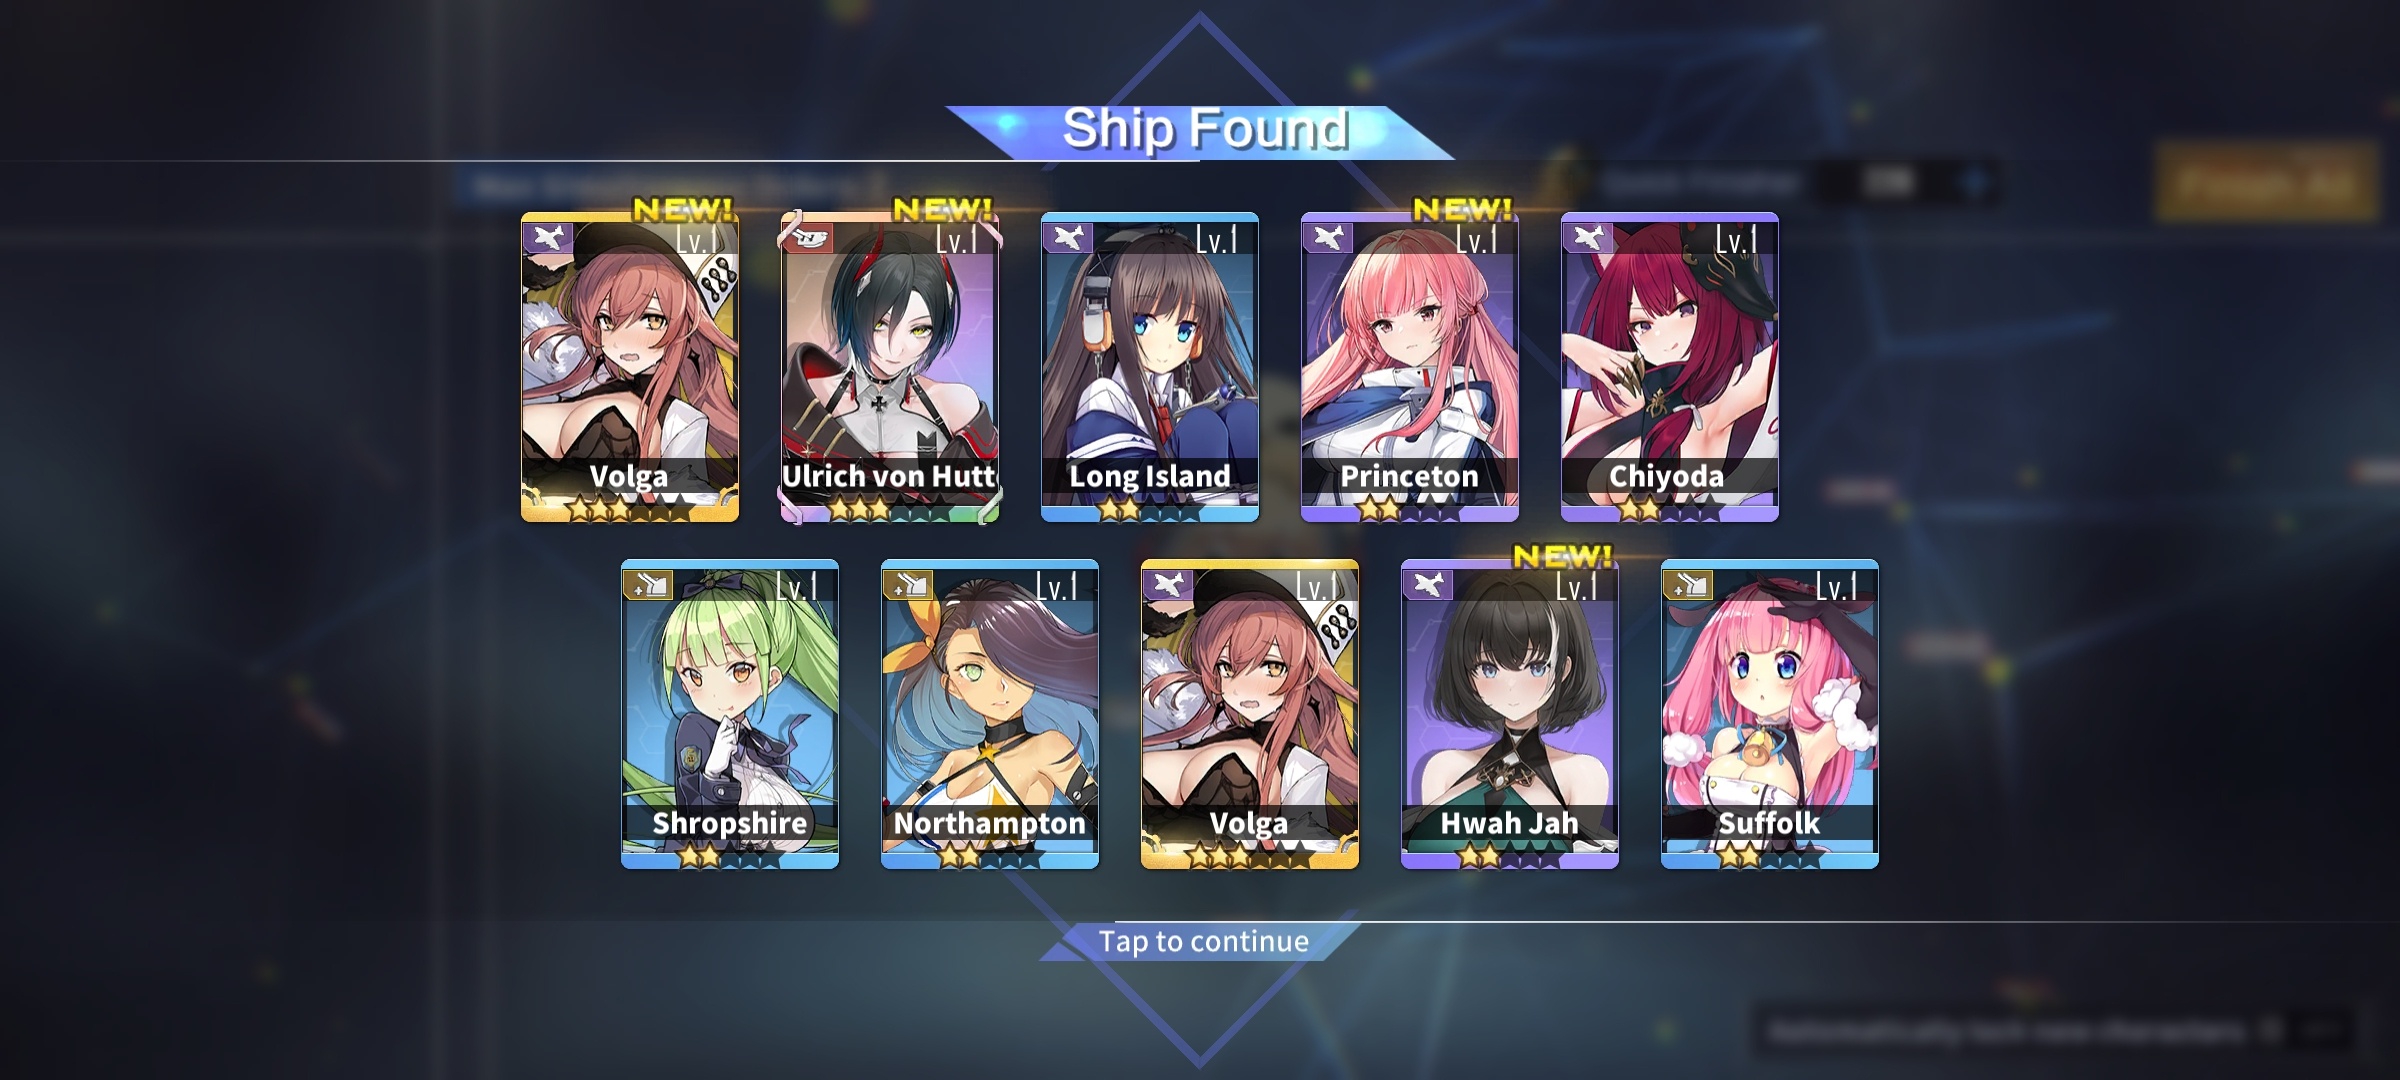The image size is (2400, 1080).
Task: Select the Shropshire ship card
Action: click(x=730, y=714)
